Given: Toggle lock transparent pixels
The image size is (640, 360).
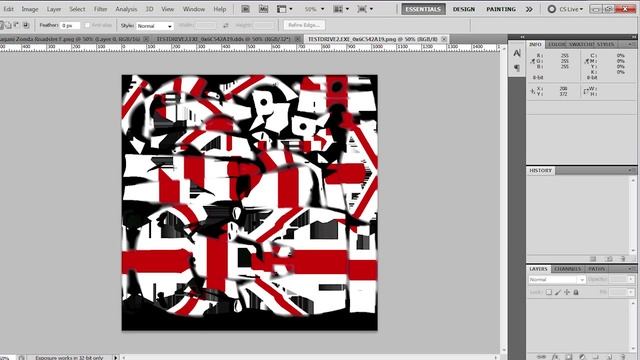Looking at the screenshot, I should 549,292.
